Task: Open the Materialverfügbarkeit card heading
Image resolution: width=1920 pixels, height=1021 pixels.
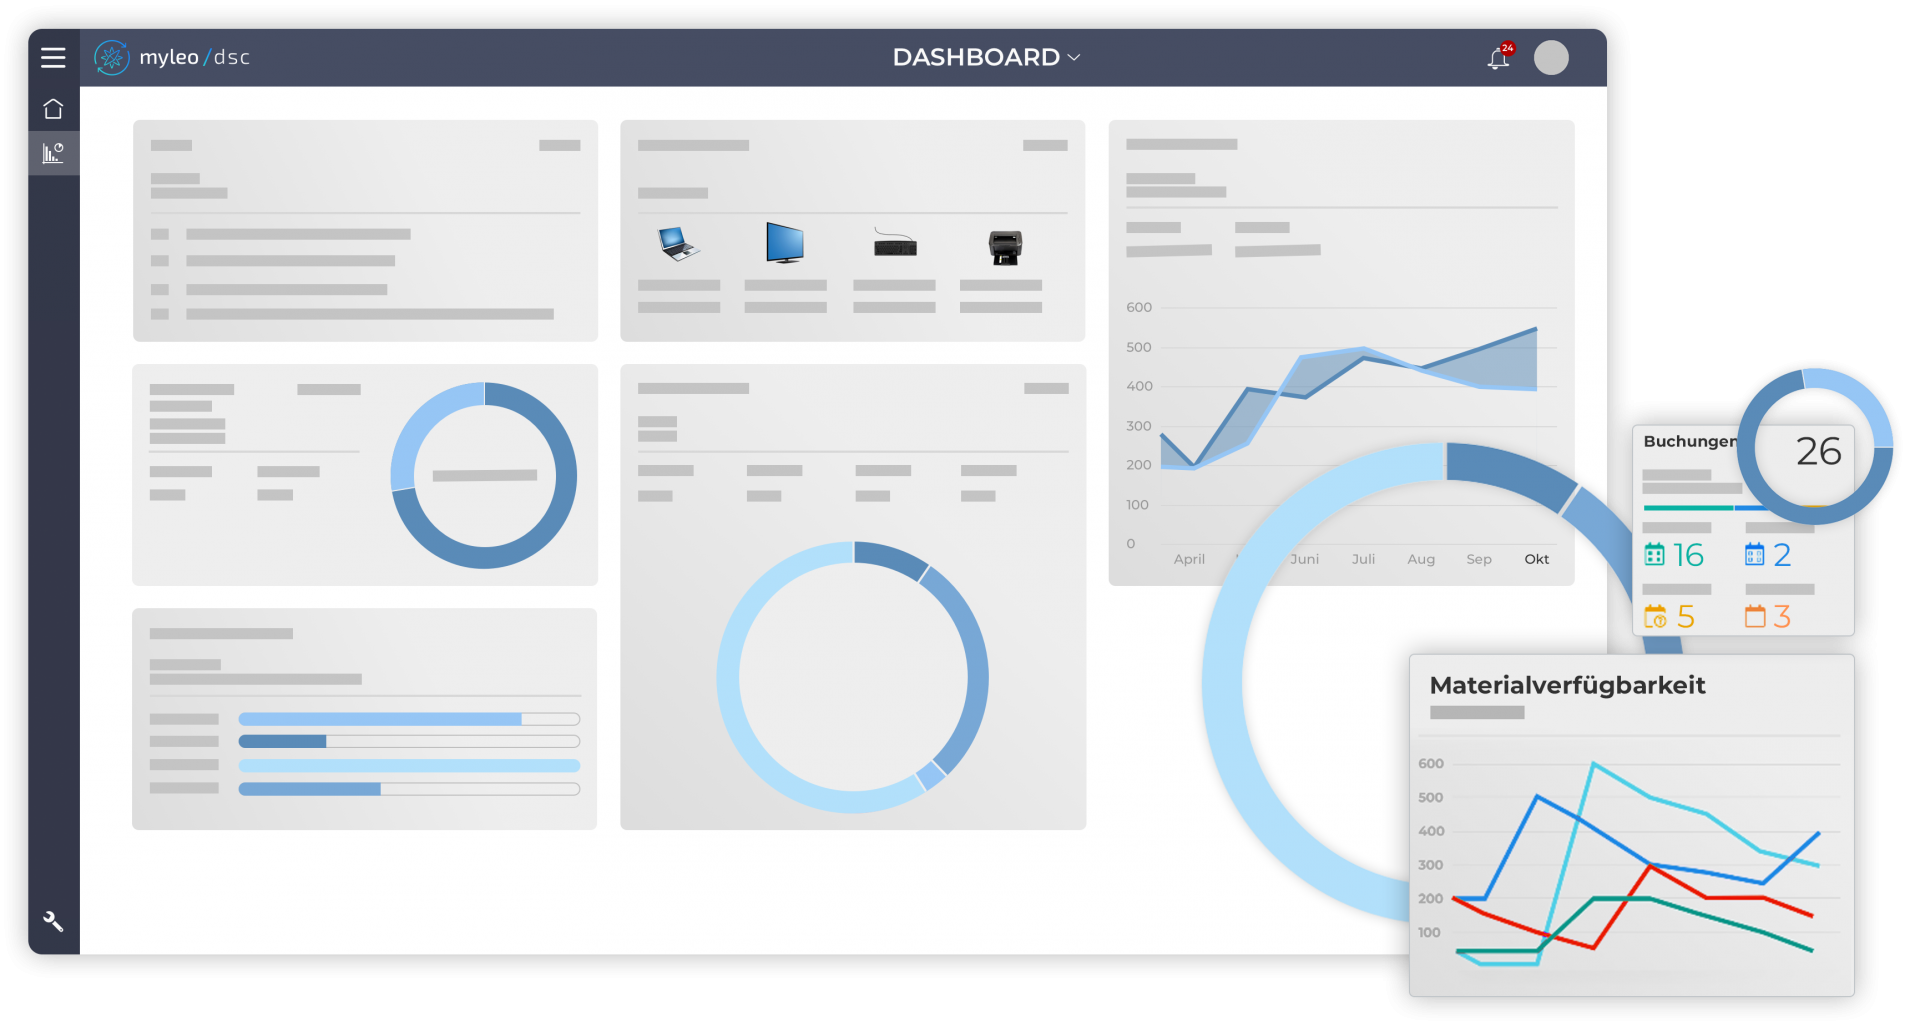Action: point(1567,685)
